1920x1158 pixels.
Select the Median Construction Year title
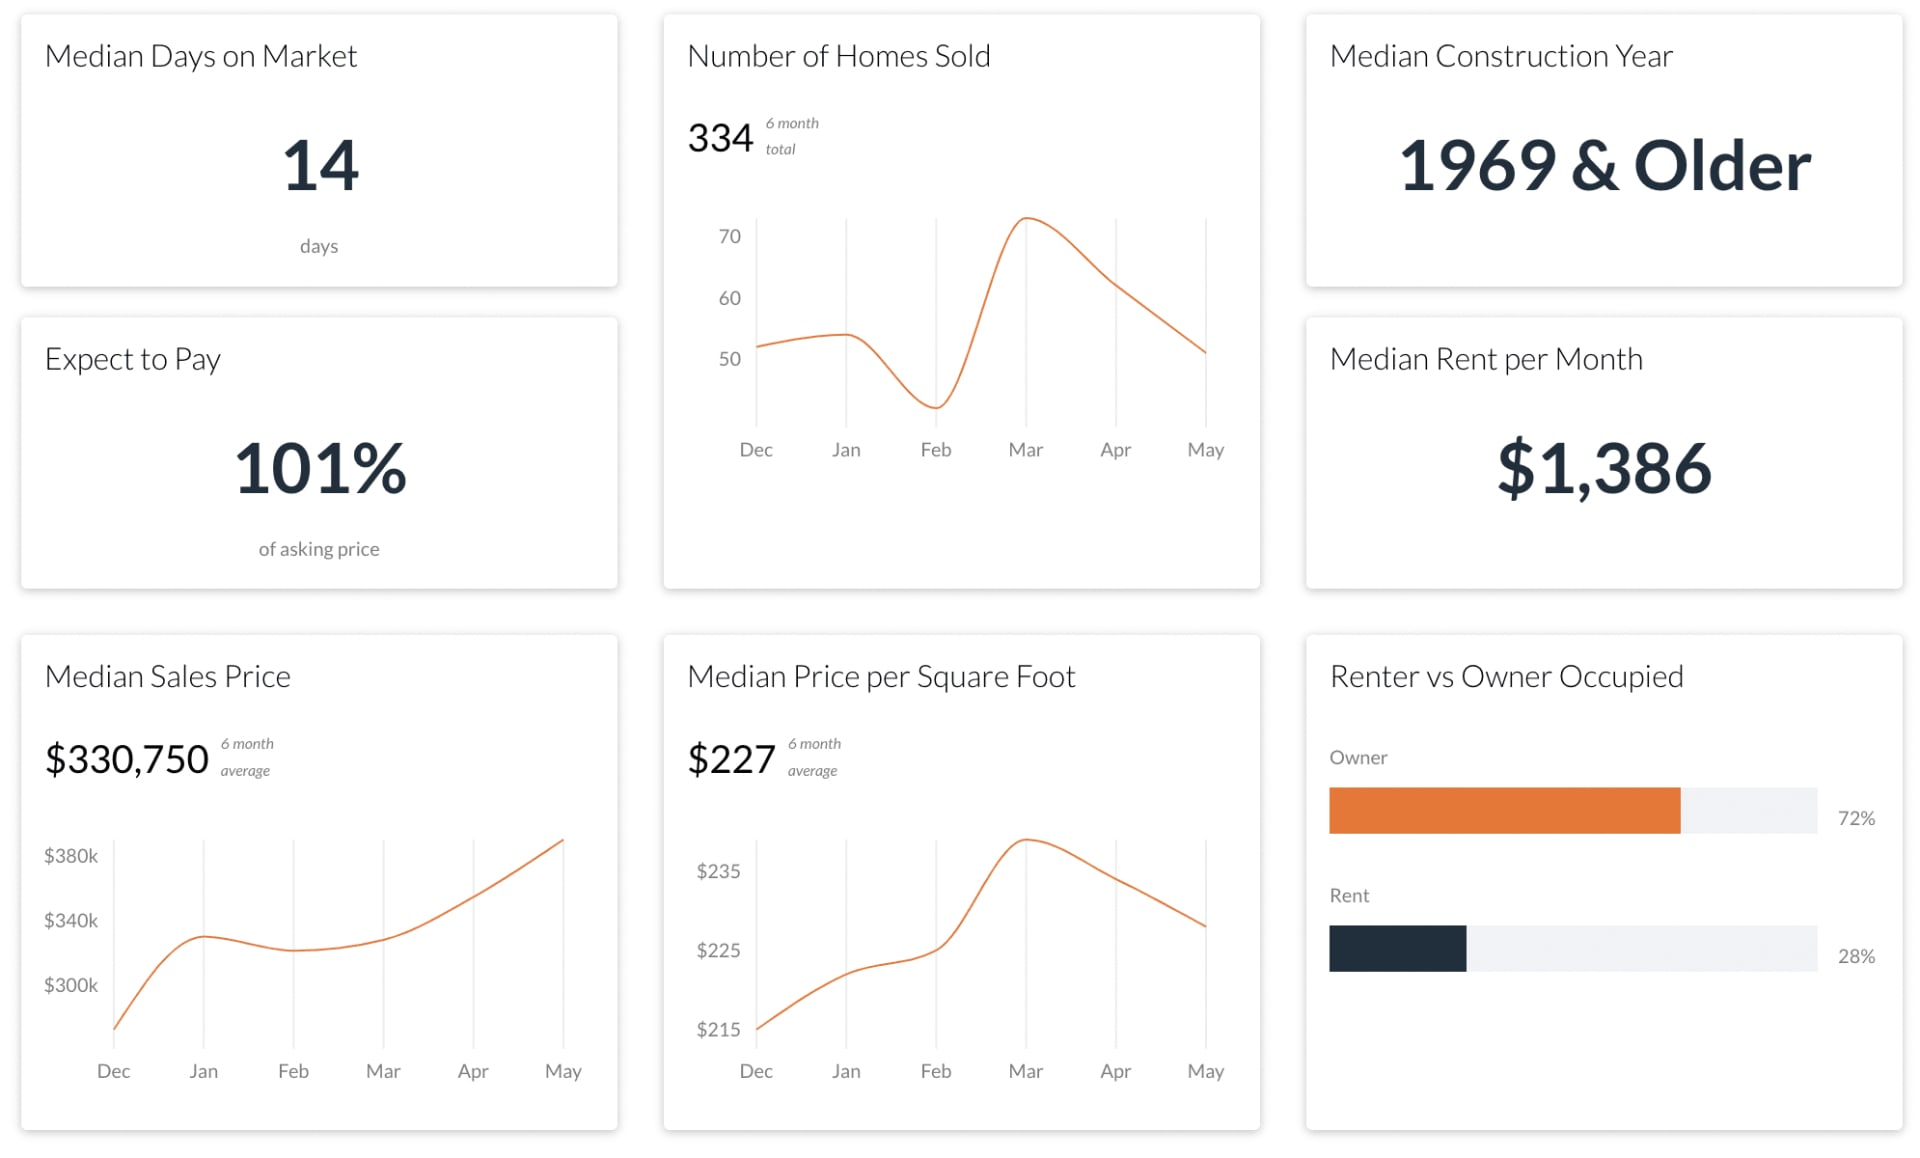[x=1500, y=56]
